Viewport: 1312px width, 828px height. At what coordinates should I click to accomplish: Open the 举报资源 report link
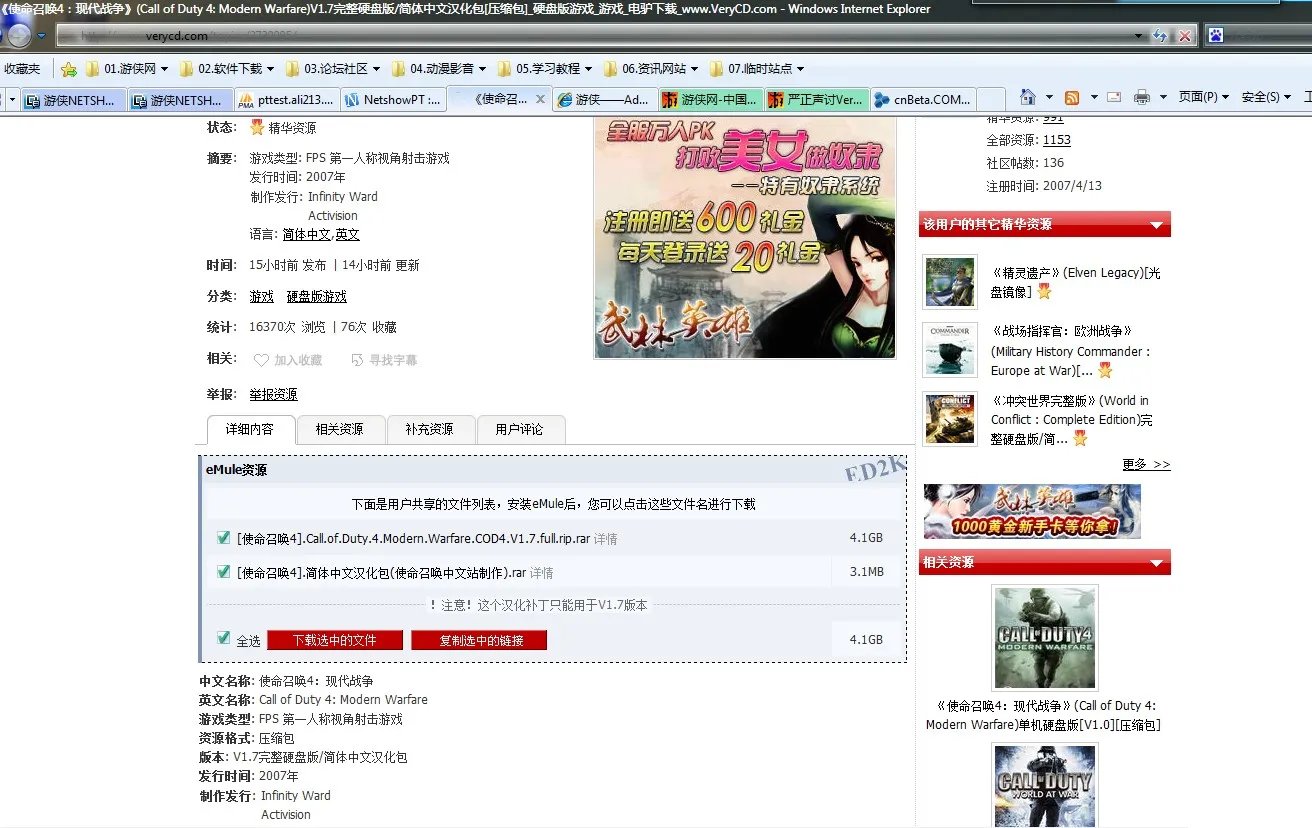tap(272, 393)
